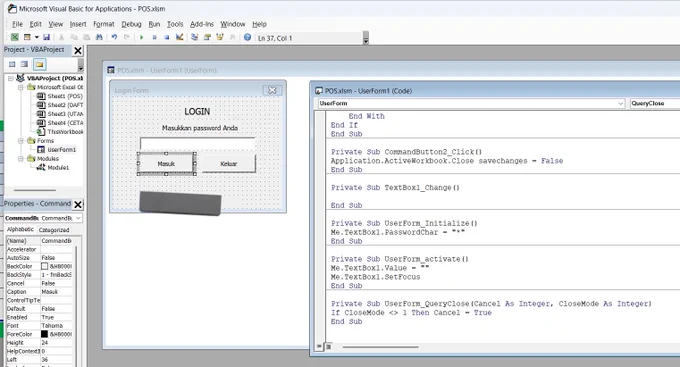
Task: Click the Insert UserForm toolbar icon
Action: (27, 38)
